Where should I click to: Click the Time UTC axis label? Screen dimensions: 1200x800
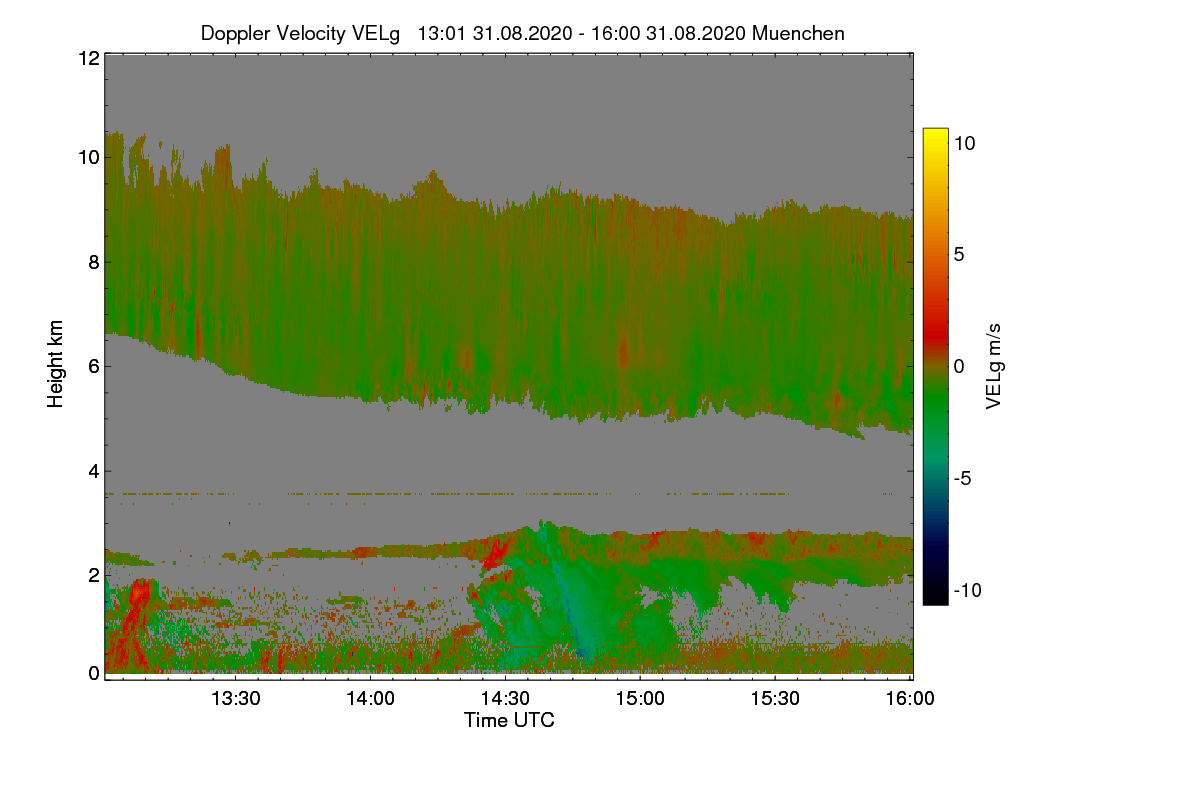tap(509, 720)
